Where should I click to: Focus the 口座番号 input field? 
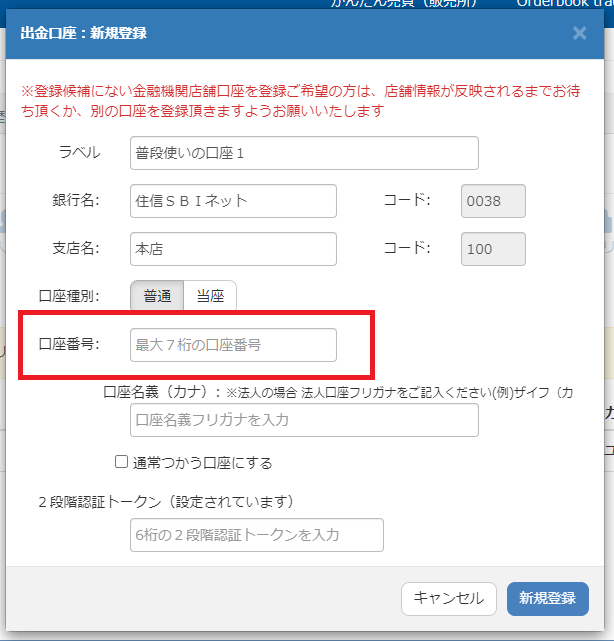[x=233, y=345]
